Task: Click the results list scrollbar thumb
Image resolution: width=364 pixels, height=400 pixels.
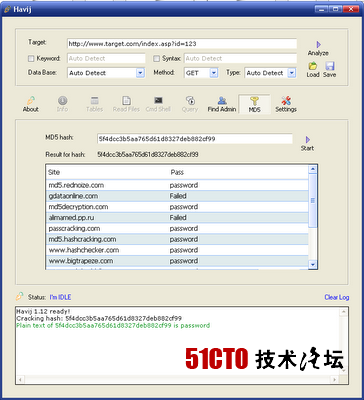Action: (313, 201)
